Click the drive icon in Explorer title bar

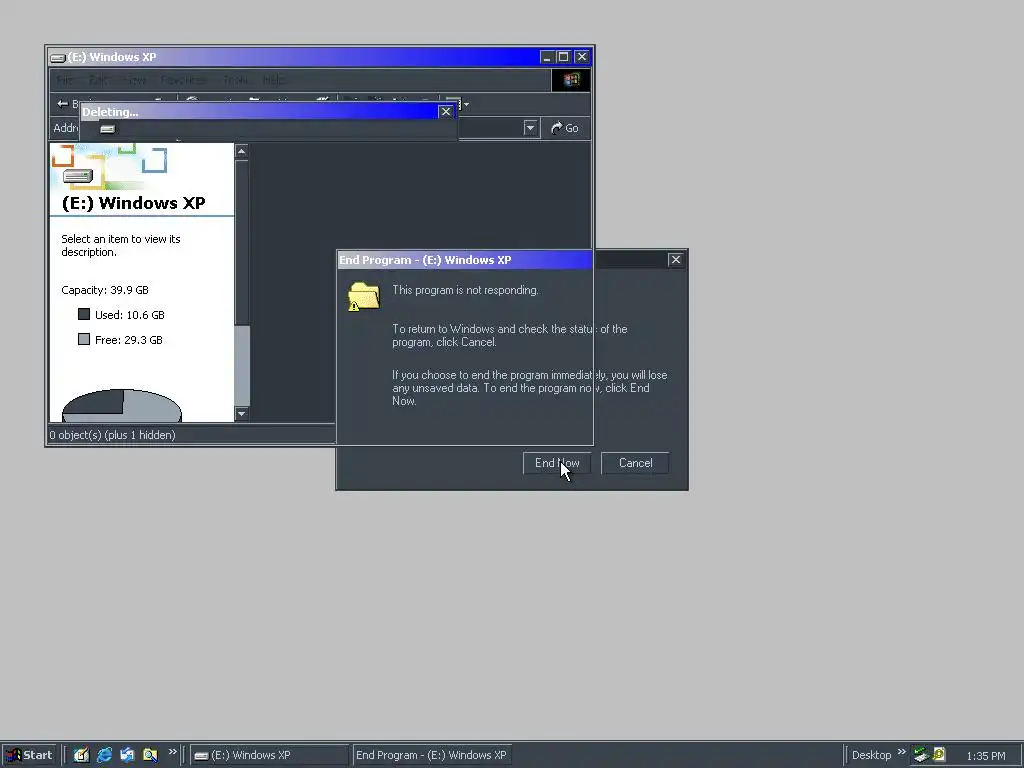point(57,57)
